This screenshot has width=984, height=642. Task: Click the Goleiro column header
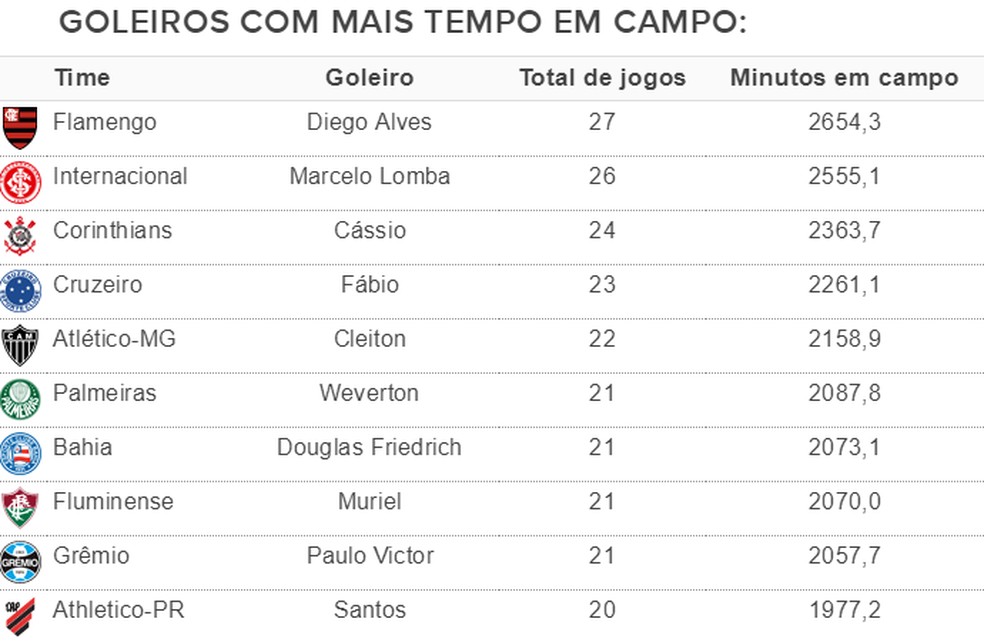(x=370, y=78)
